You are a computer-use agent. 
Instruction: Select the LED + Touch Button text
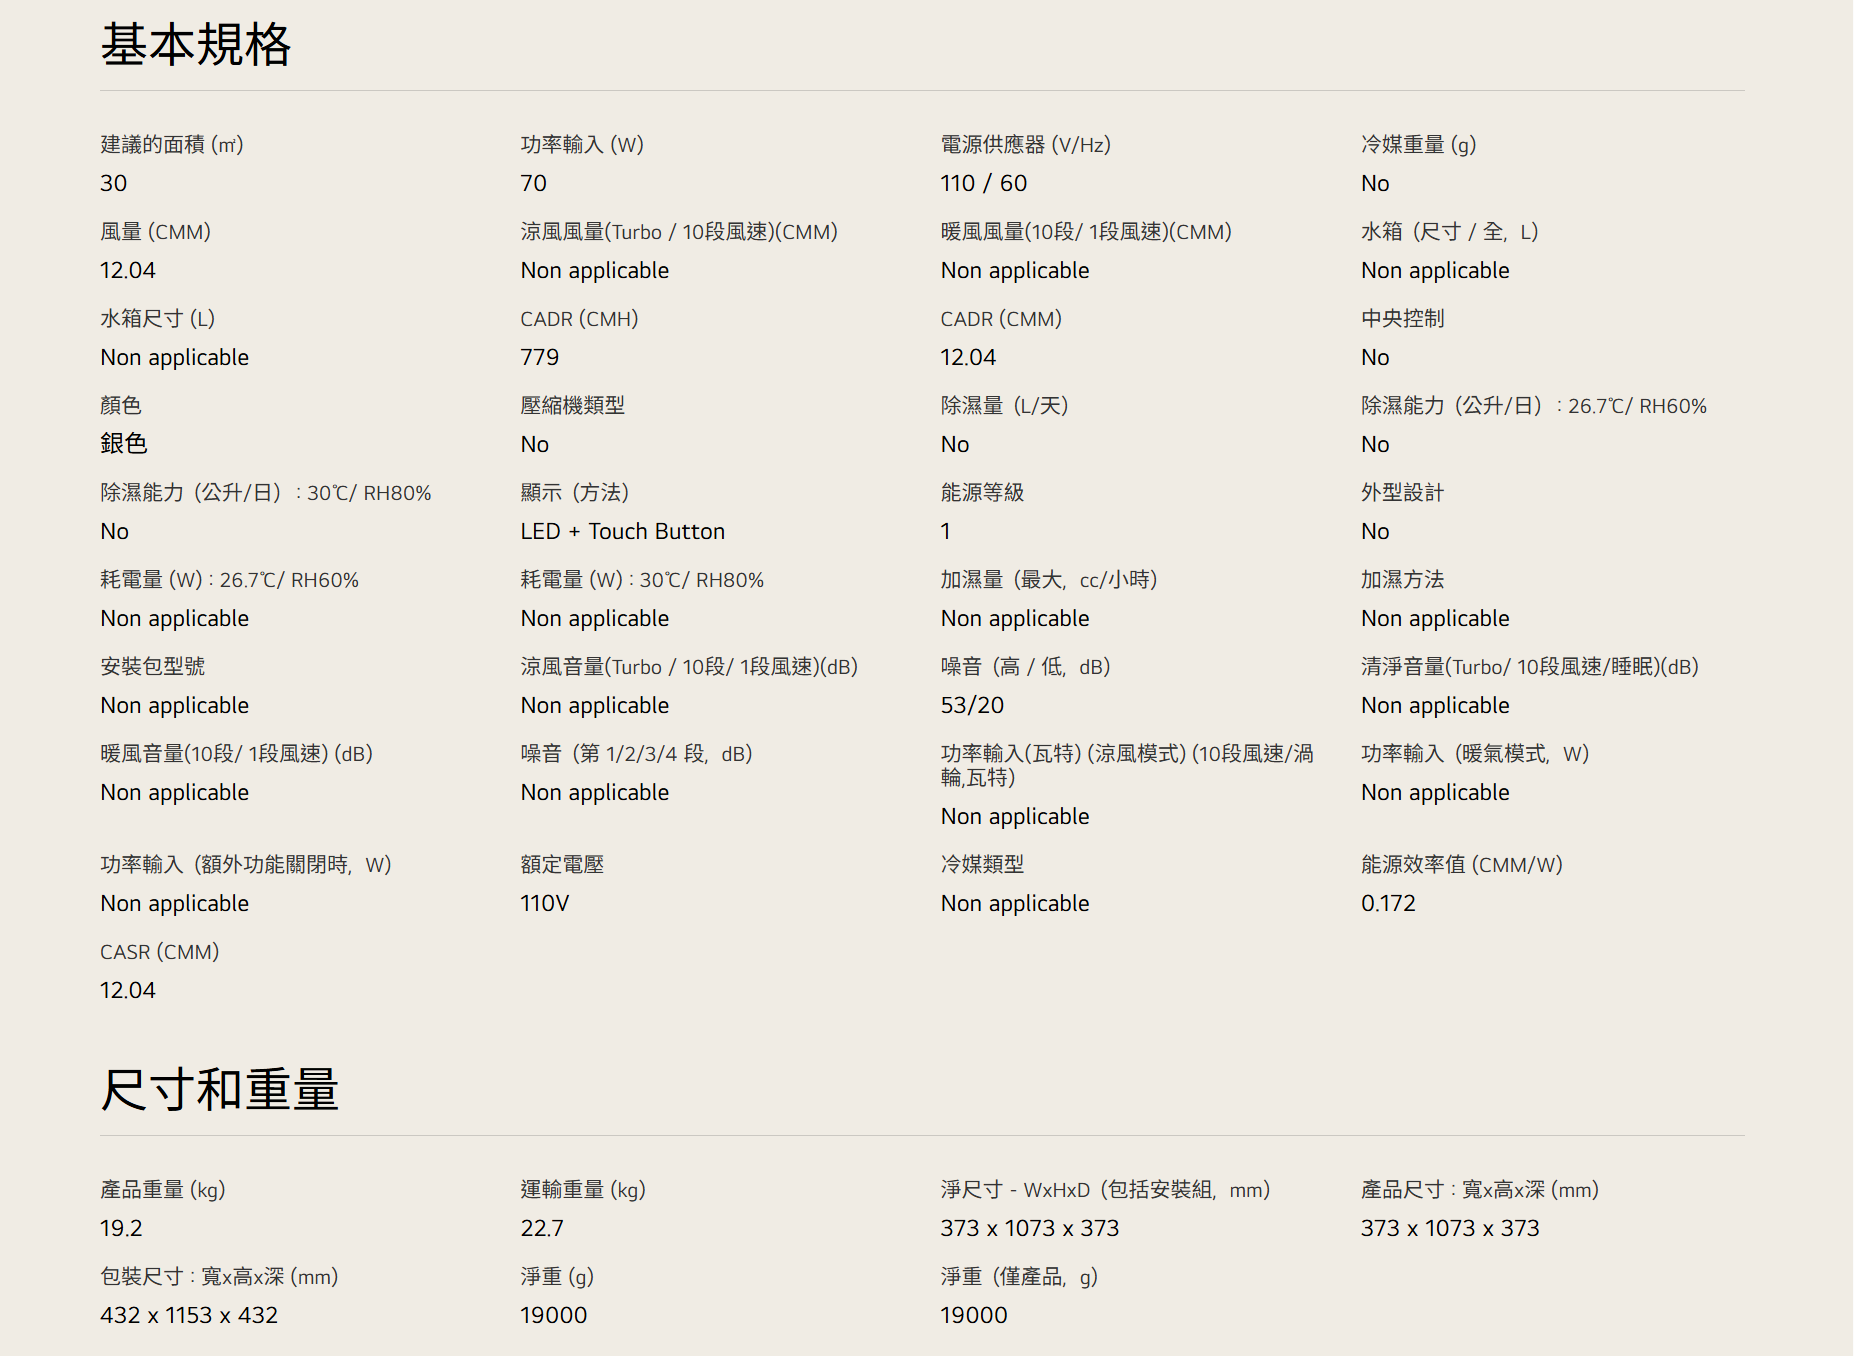pos(622,532)
